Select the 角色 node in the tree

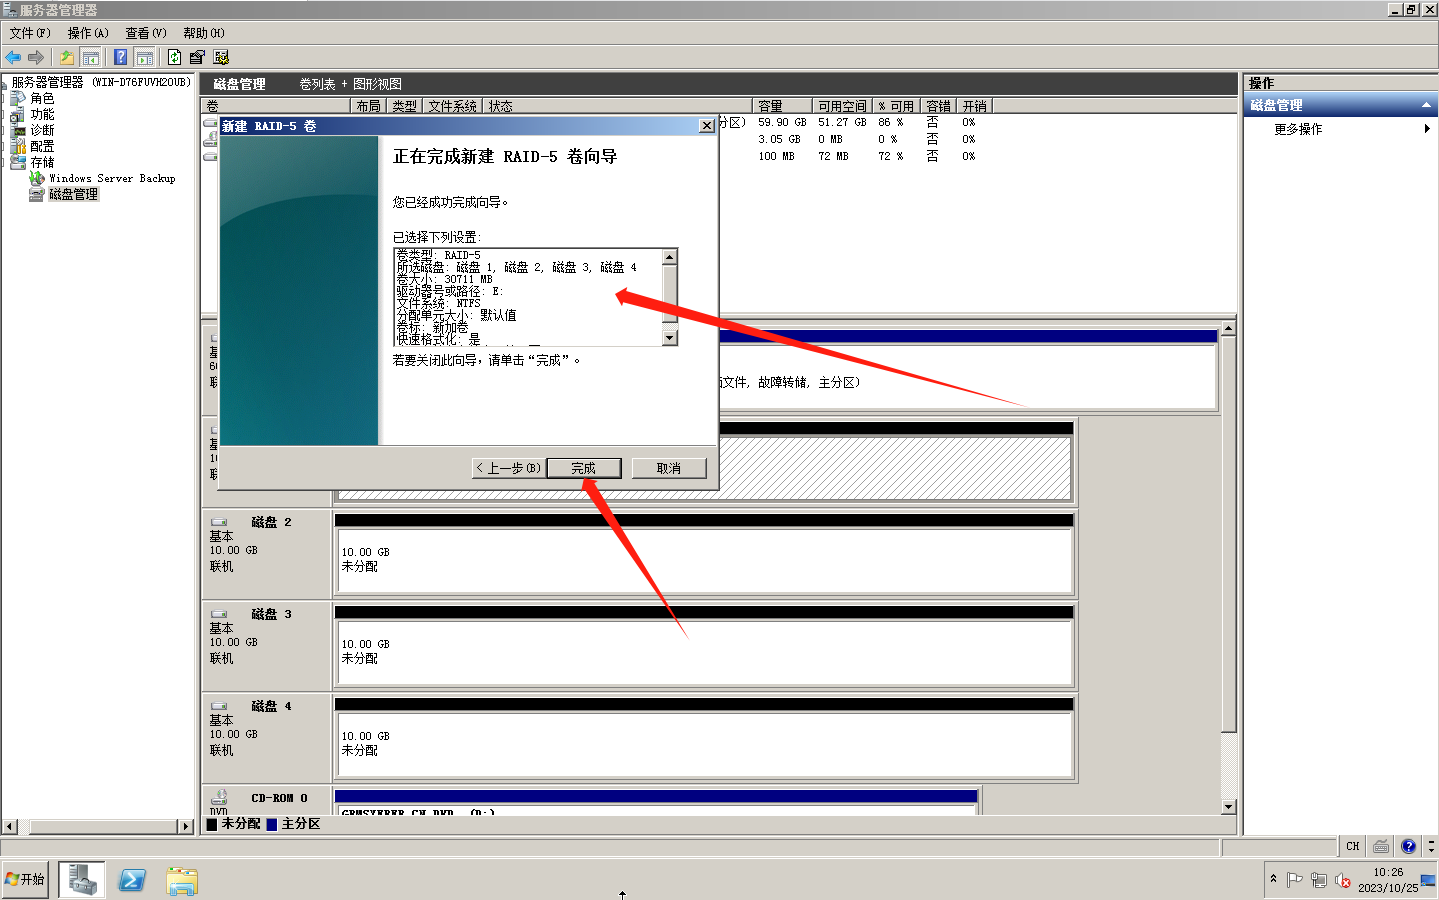point(42,98)
